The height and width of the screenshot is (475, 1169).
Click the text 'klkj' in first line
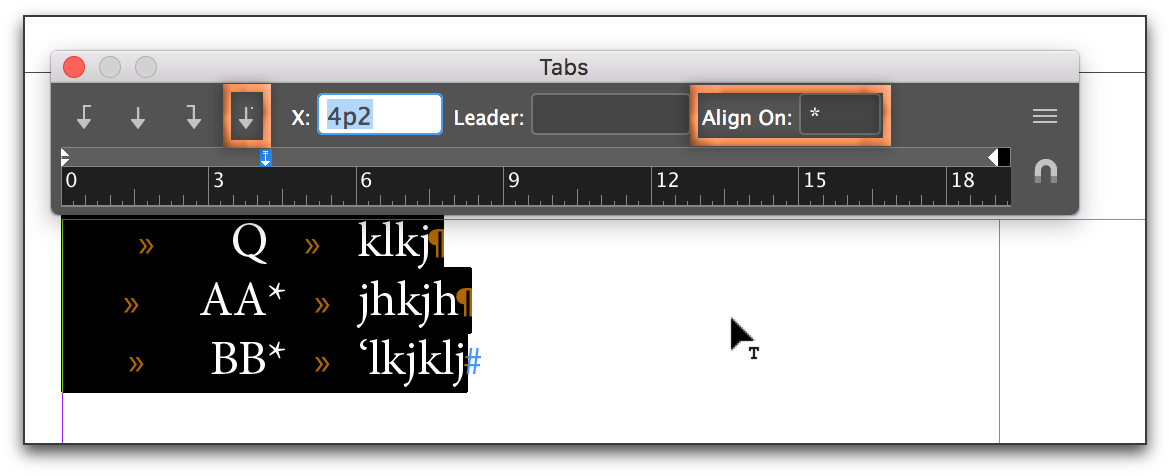(393, 243)
